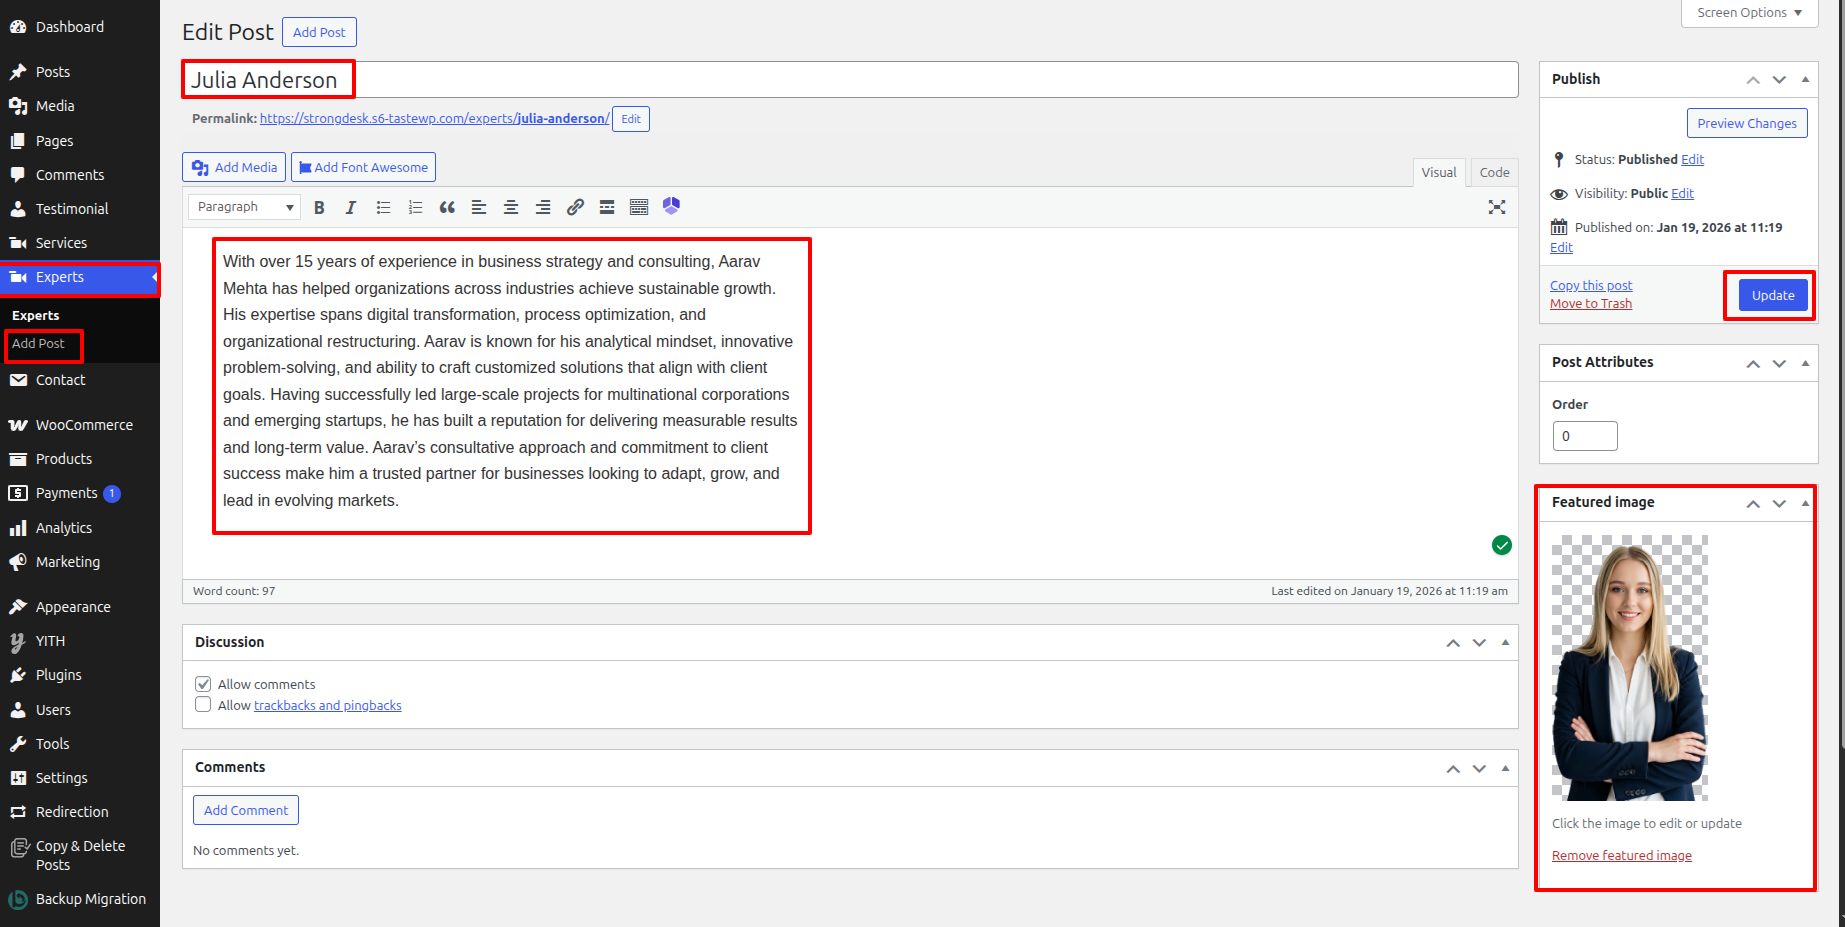
Task: Collapse the Discussion panel
Action: (x=1505, y=643)
